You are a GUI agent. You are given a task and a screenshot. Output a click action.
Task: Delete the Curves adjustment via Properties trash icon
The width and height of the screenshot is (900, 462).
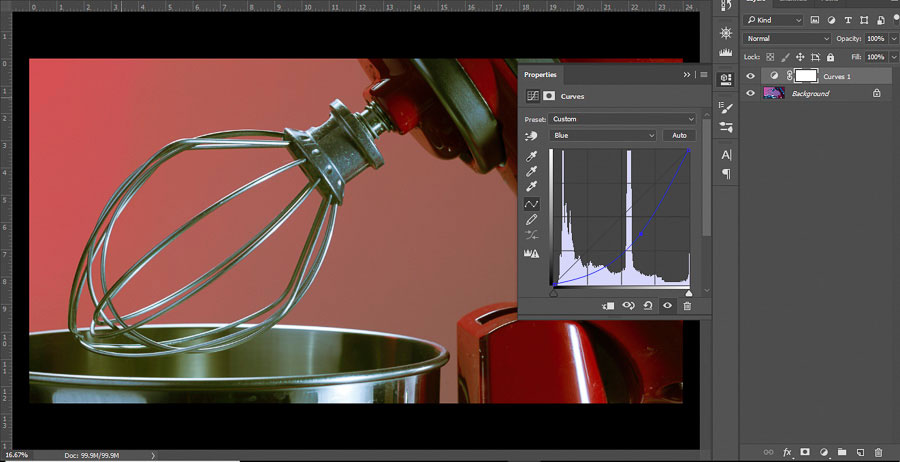click(x=687, y=306)
